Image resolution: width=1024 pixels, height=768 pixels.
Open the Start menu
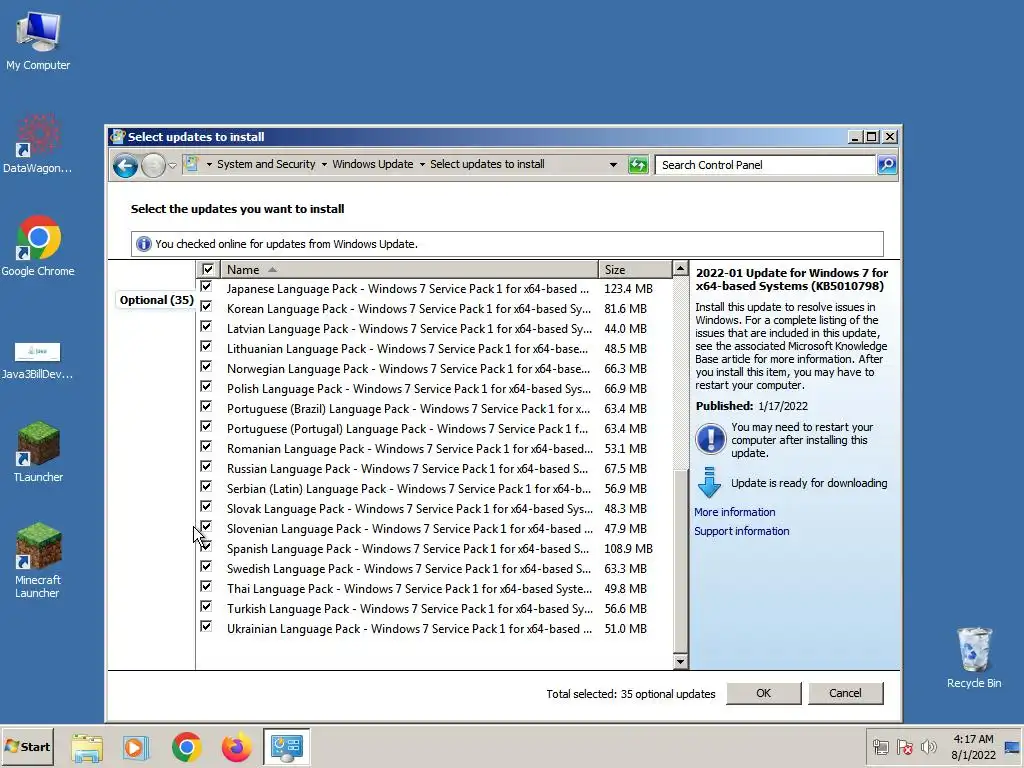pos(27,747)
